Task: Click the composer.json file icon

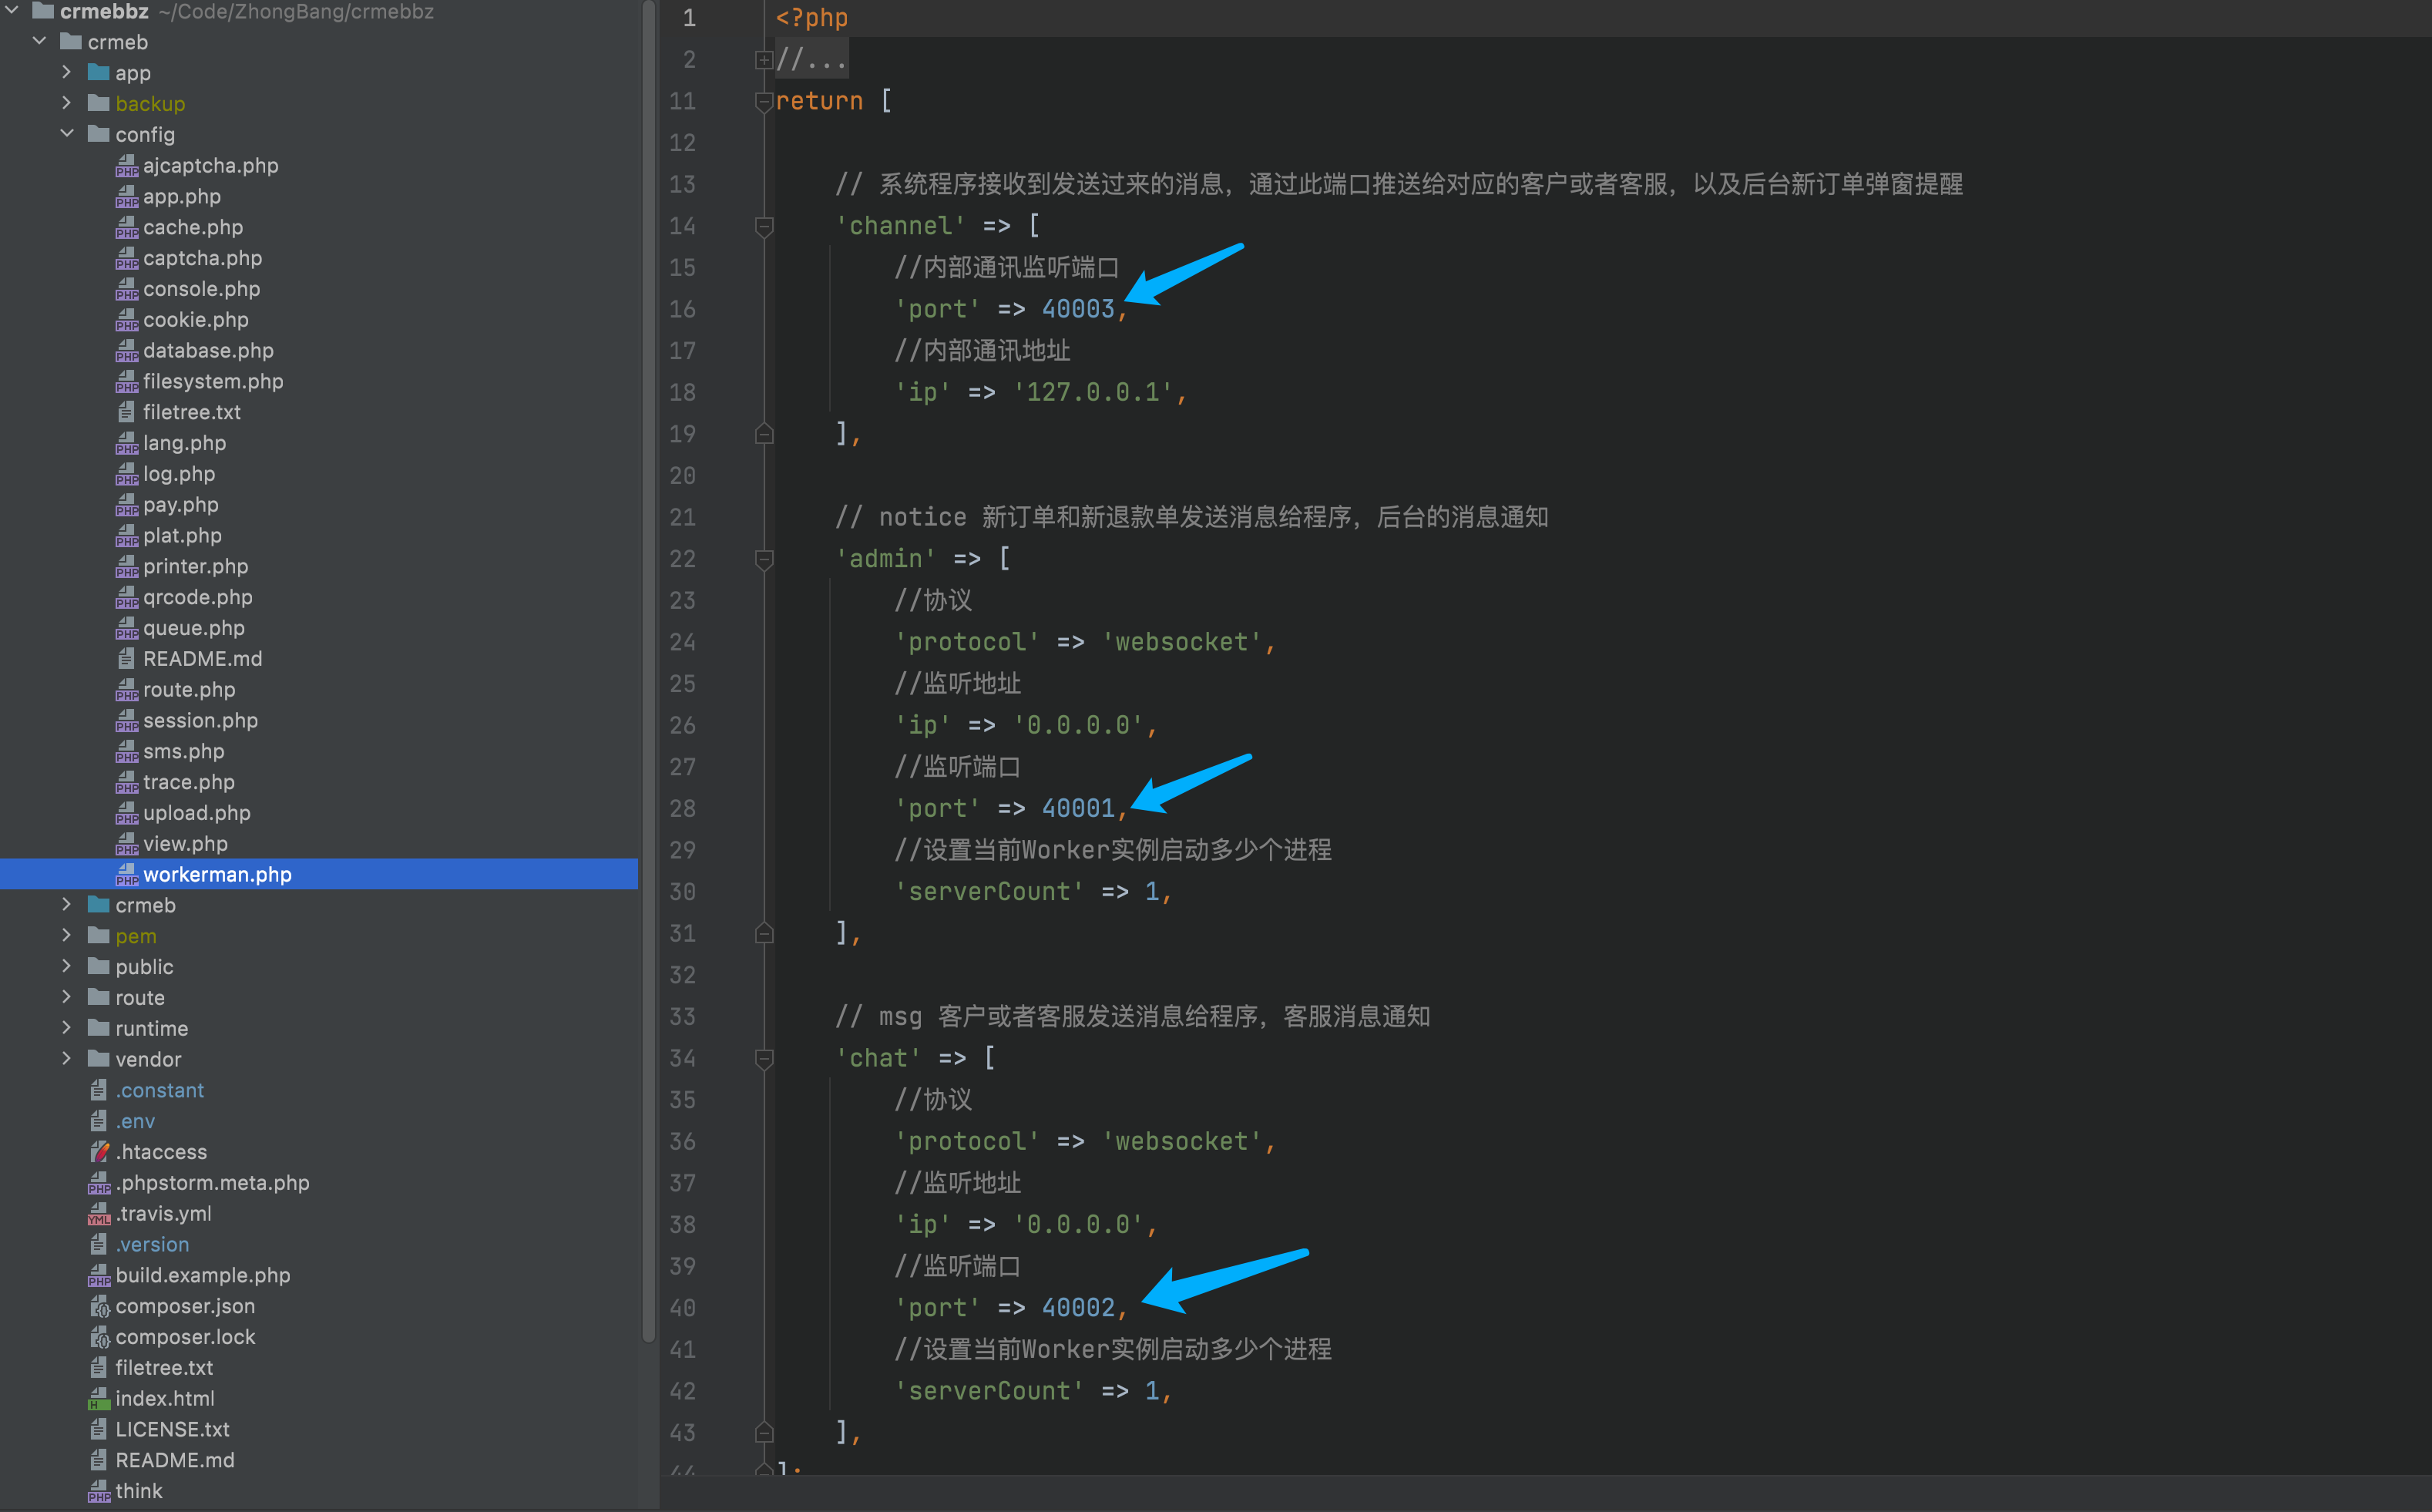Action: click(99, 1306)
